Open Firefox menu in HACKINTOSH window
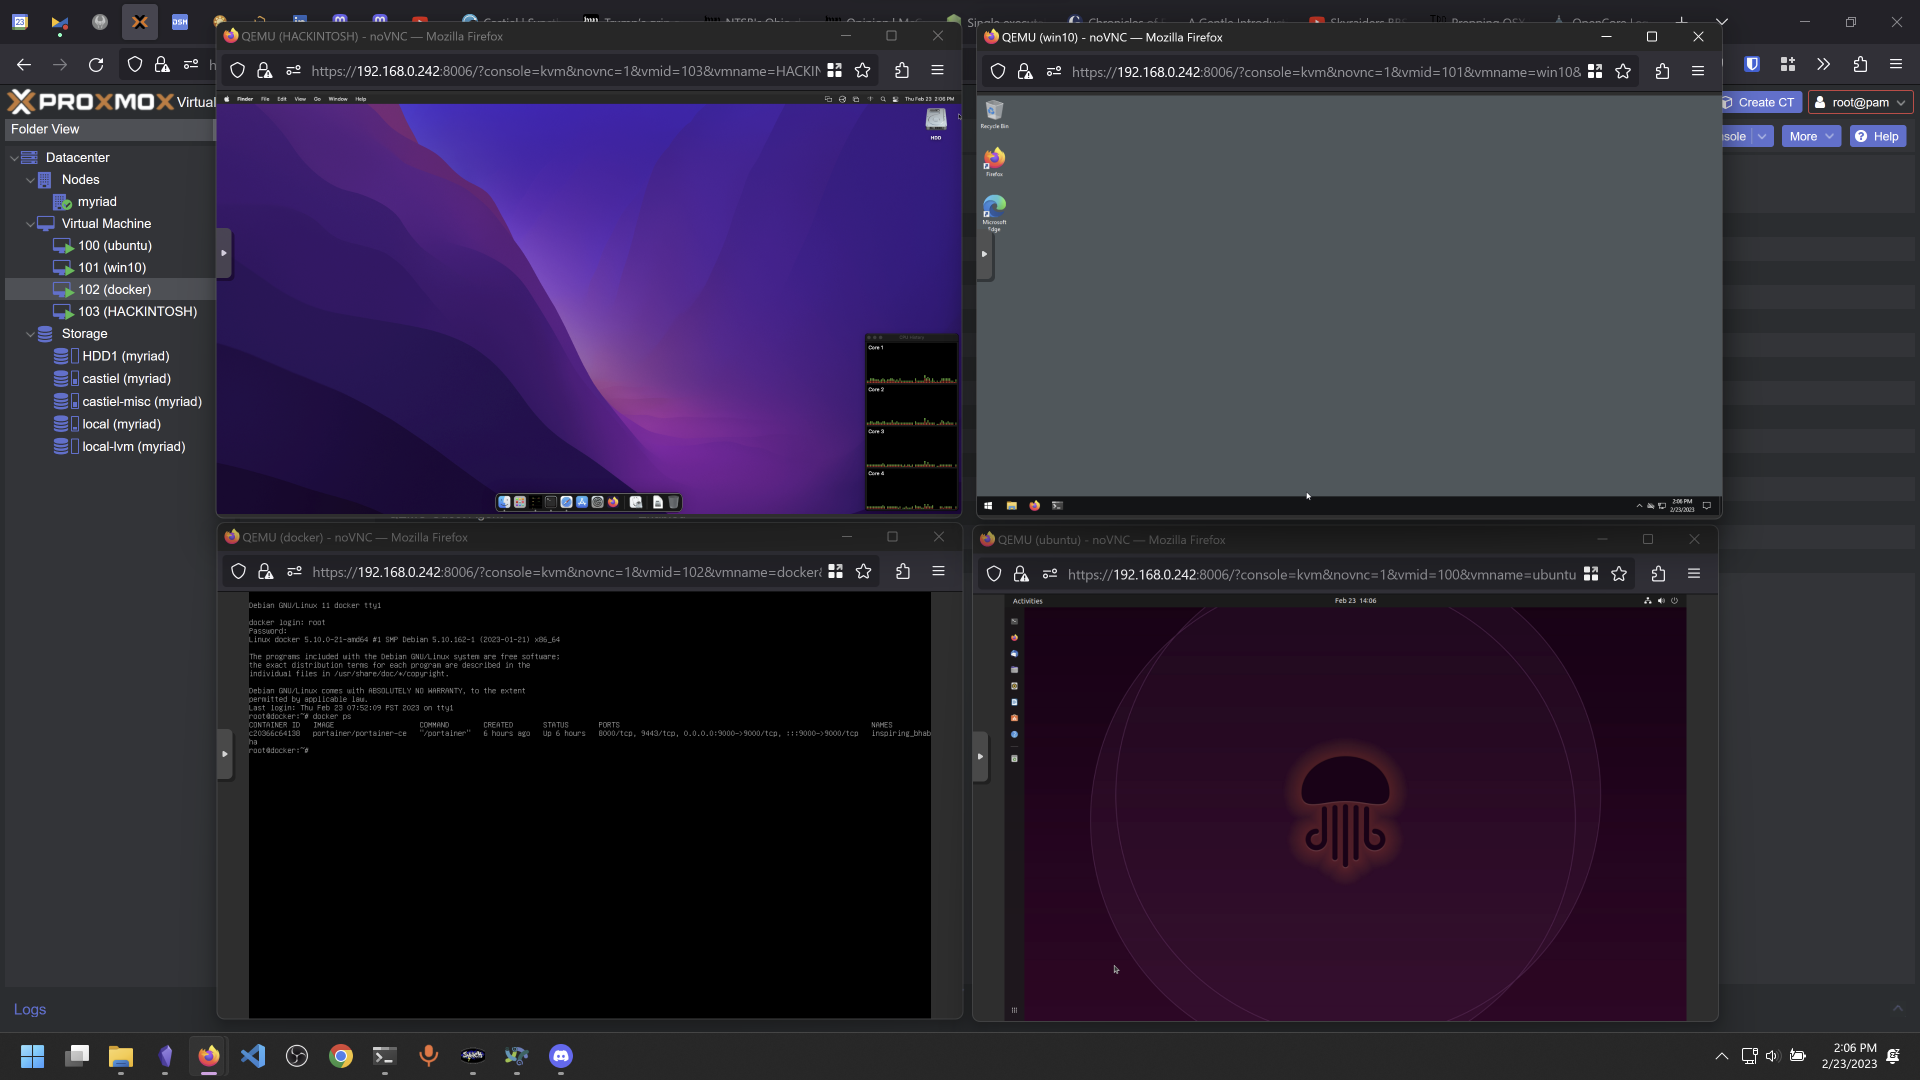 pyautogui.click(x=937, y=70)
